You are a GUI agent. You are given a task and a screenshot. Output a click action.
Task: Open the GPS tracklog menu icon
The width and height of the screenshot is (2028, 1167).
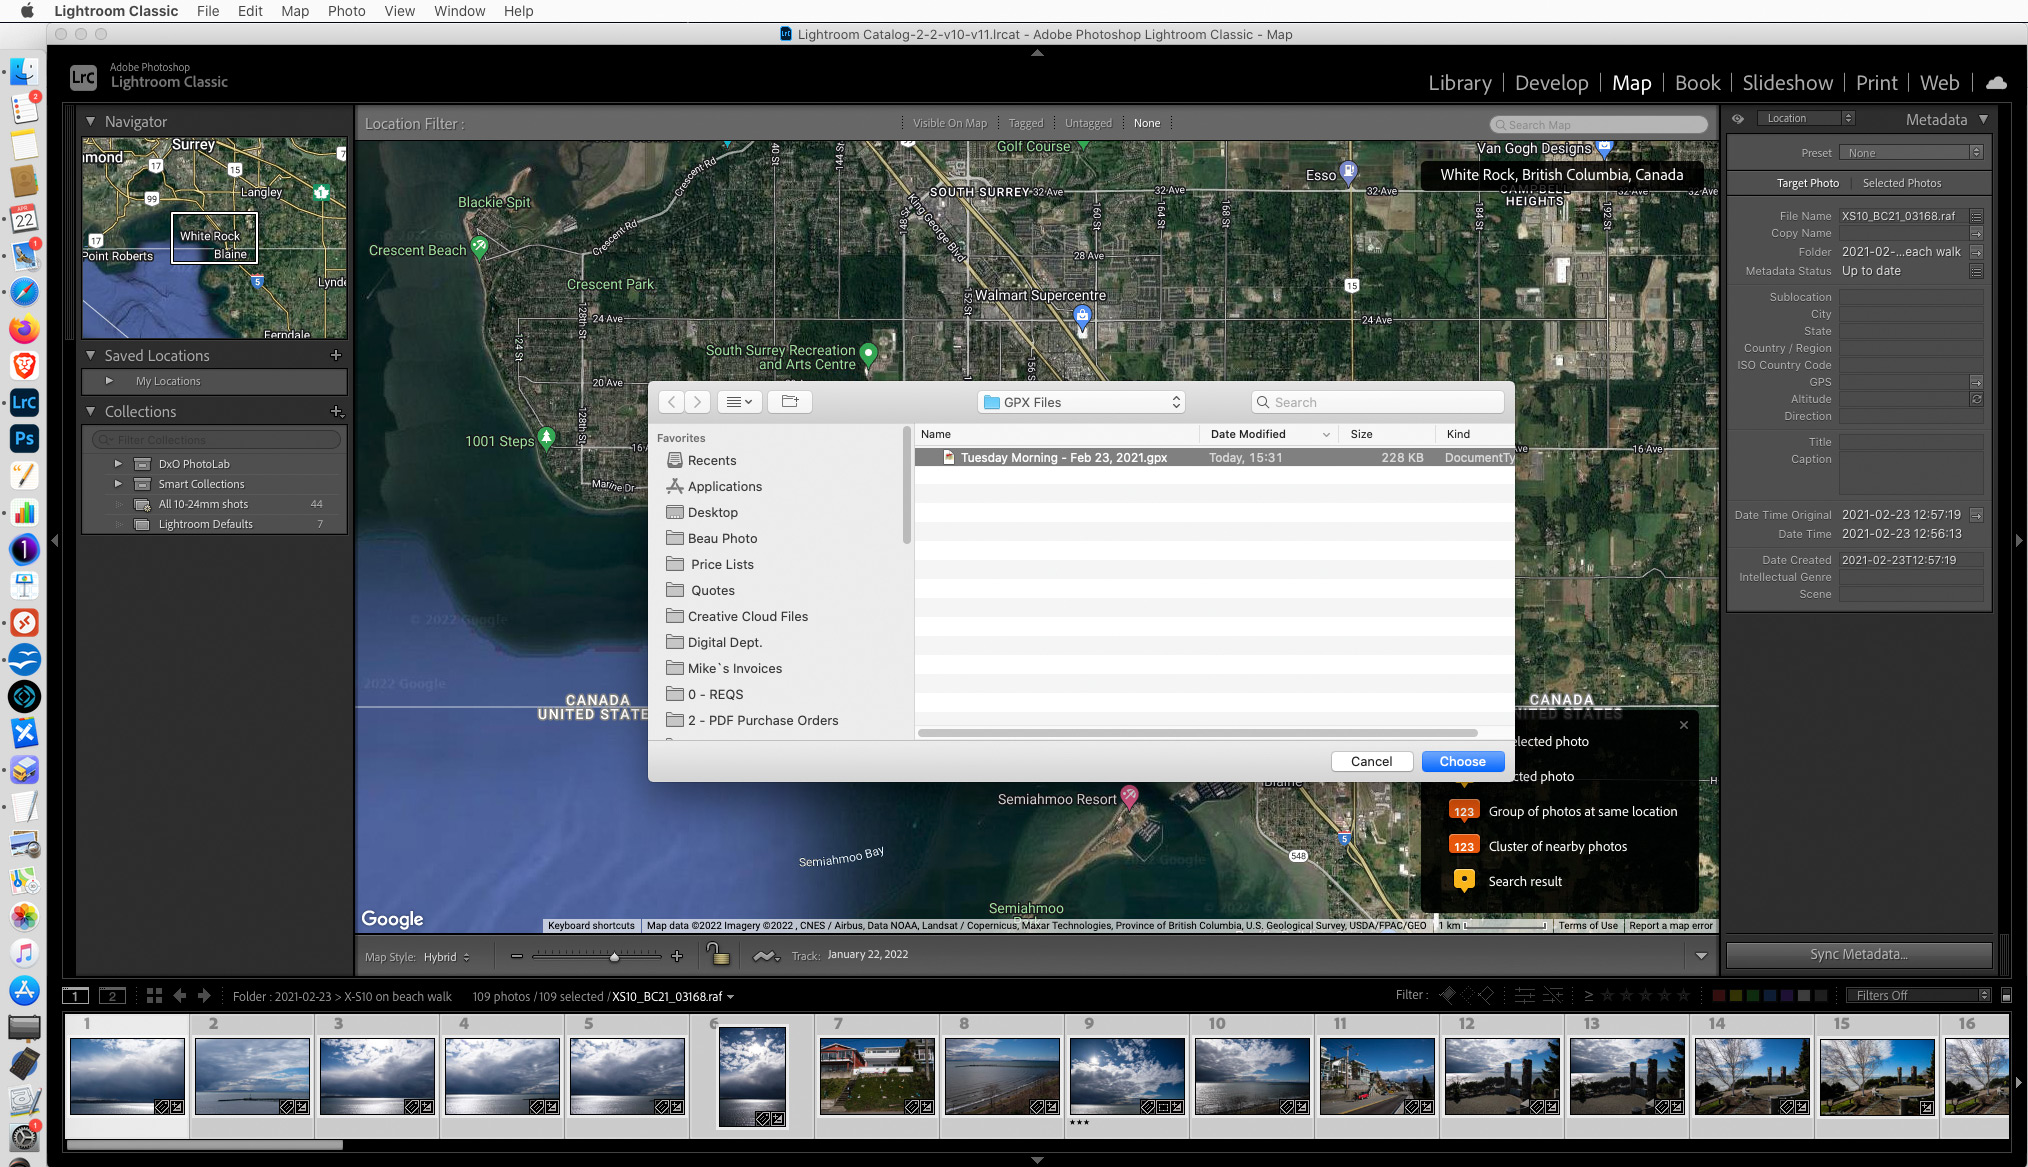(x=765, y=956)
